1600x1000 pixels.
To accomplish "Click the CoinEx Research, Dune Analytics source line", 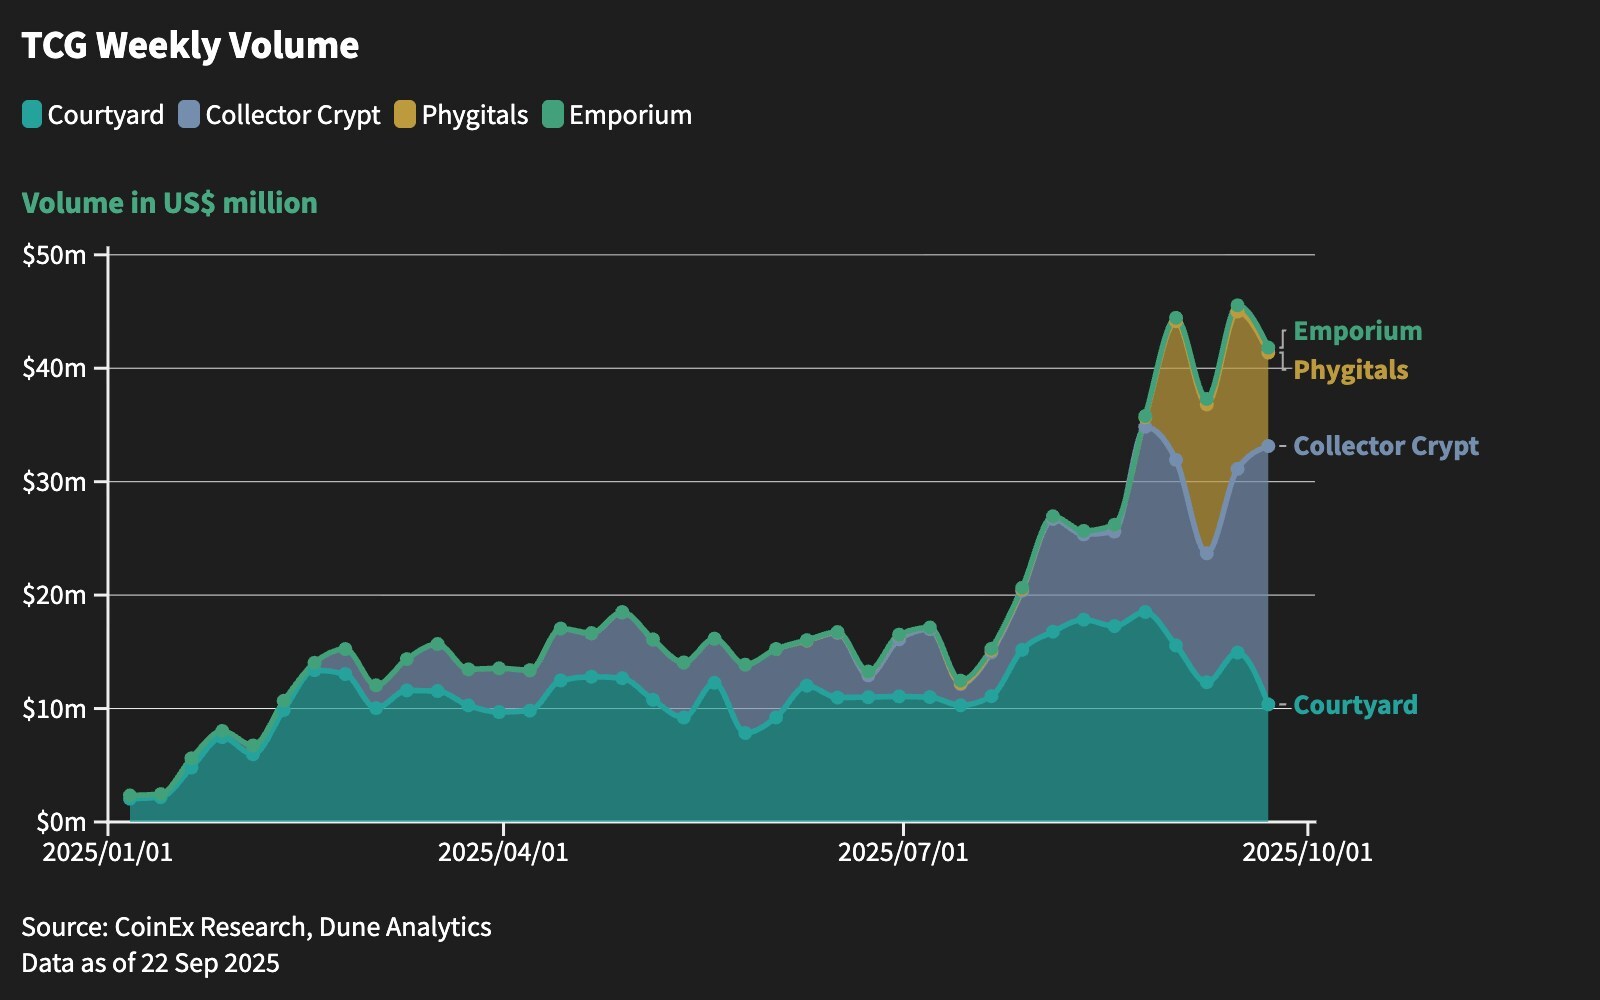I will [x=256, y=927].
